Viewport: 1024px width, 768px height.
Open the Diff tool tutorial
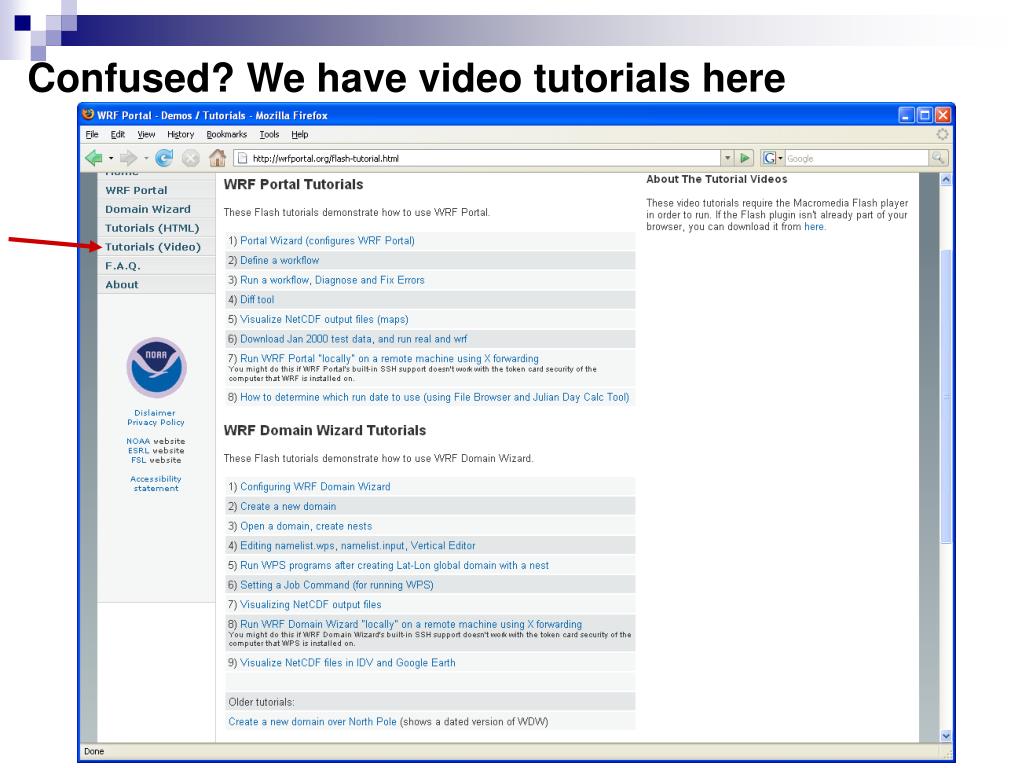[x=257, y=299]
